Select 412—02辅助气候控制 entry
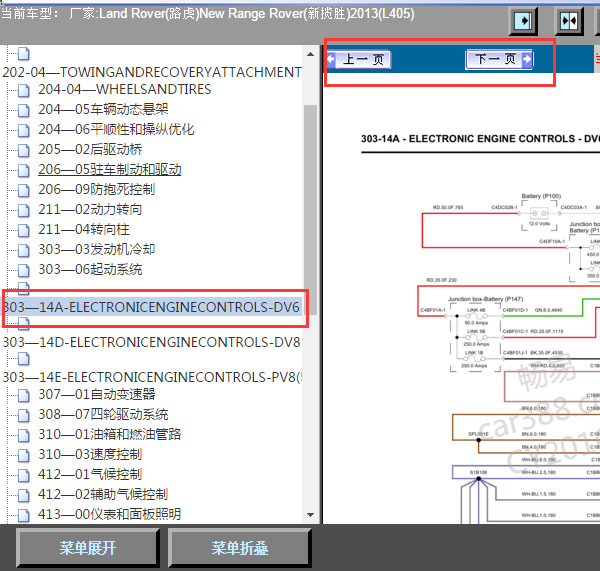Screen dimensions: 600x571 (103, 494)
